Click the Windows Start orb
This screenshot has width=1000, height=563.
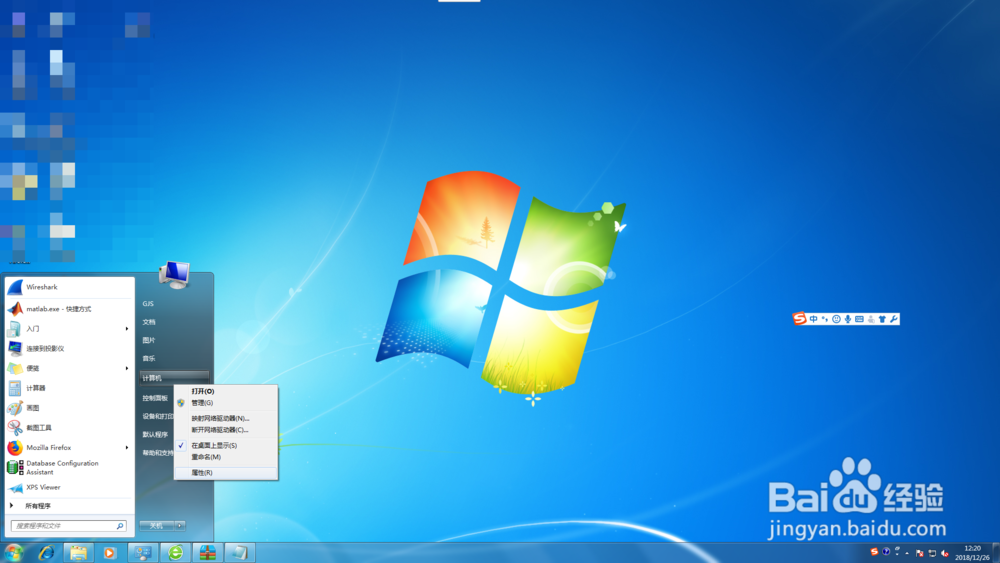click(x=13, y=552)
